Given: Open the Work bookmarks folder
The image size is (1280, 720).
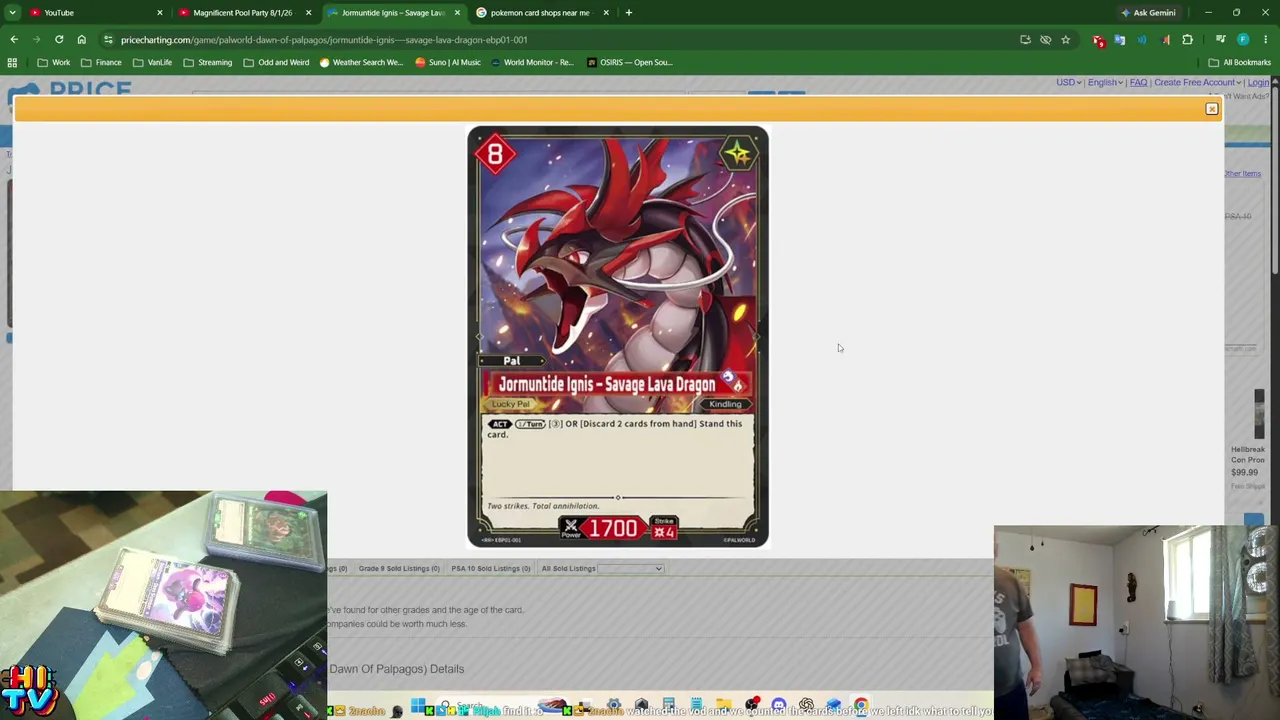Looking at the screenshot, I should 54,62.
